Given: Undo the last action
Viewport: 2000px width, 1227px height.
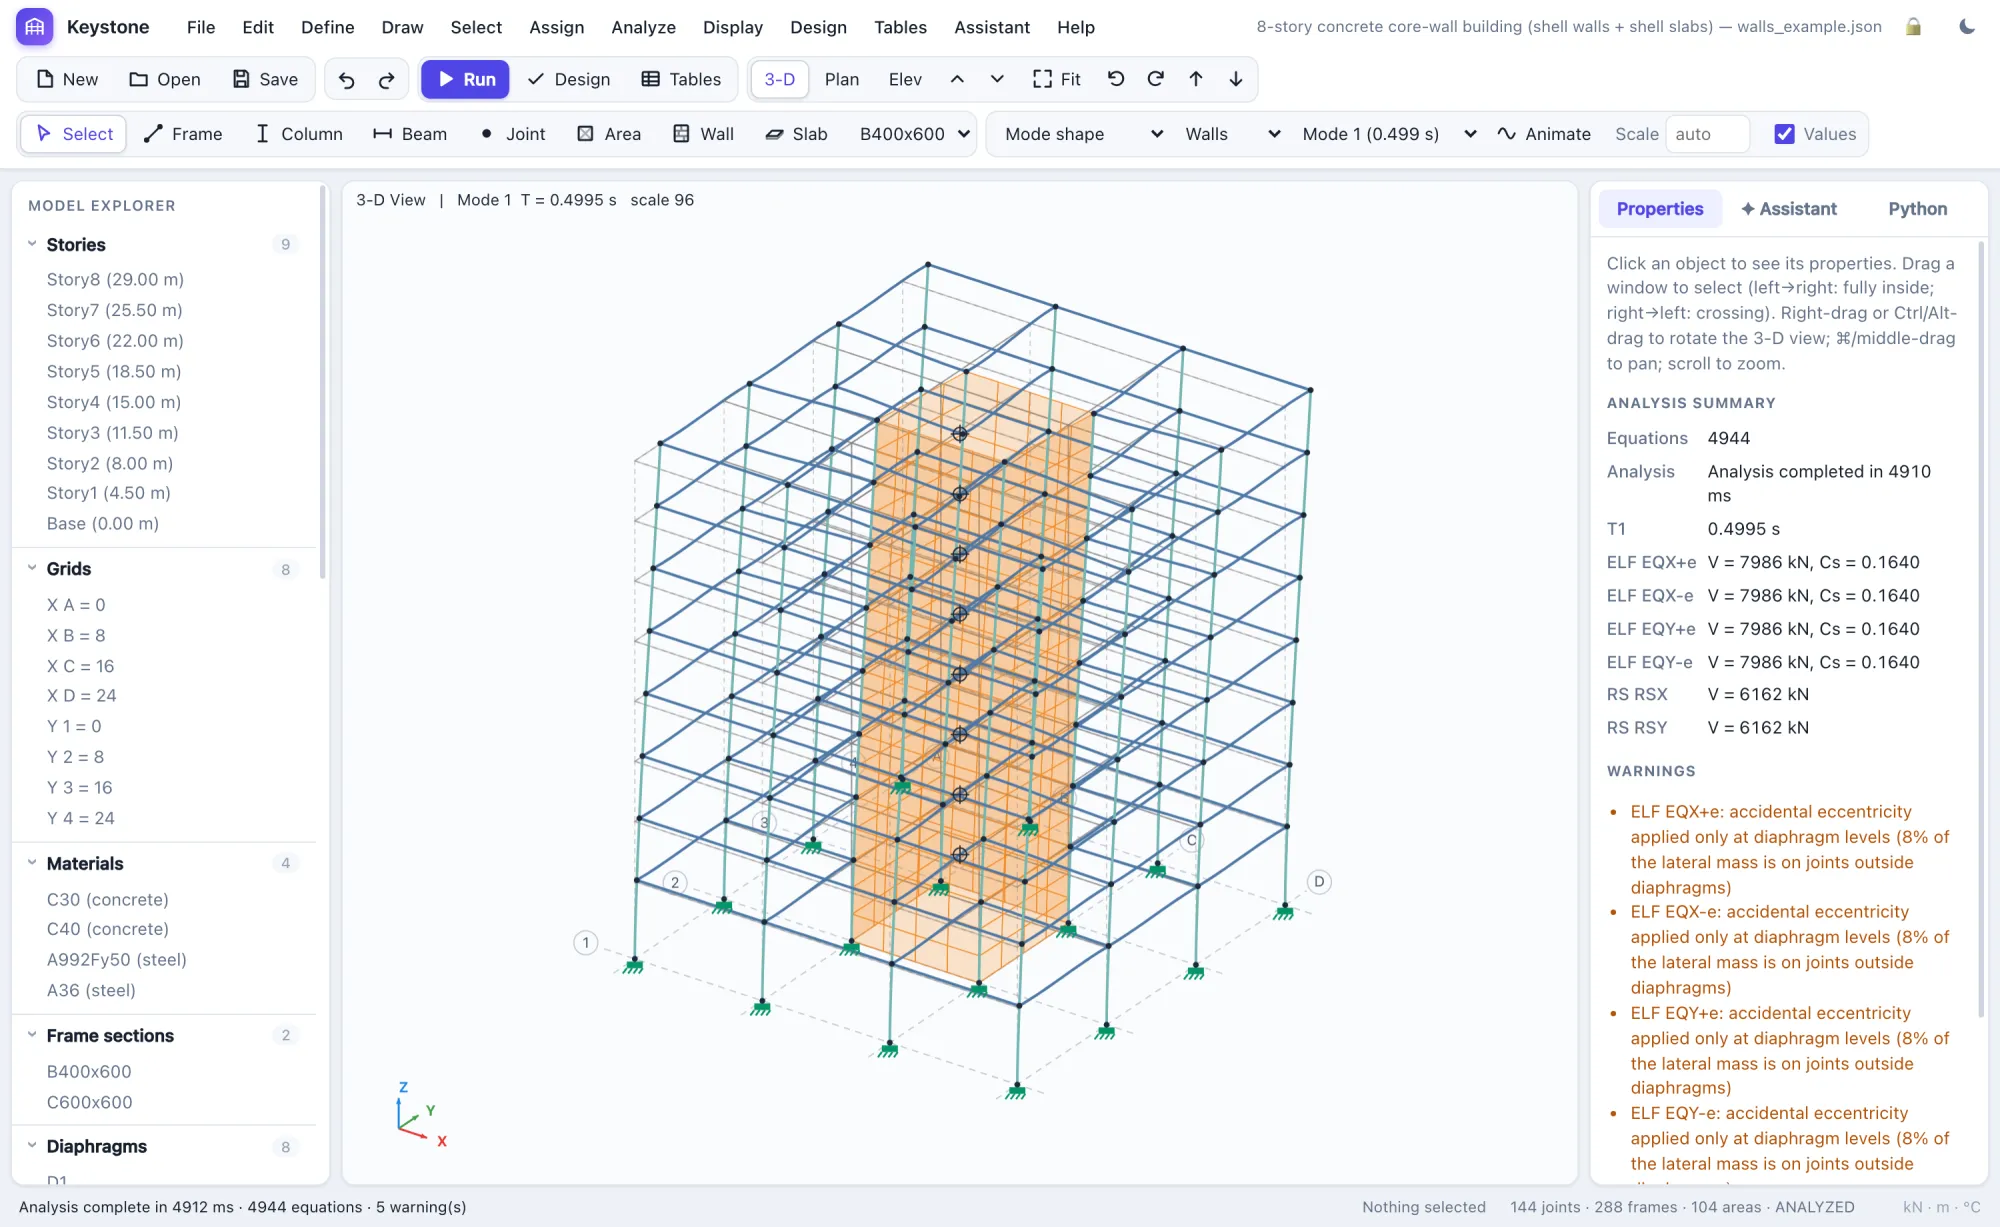Looking at the screenshot, I should [347, 79].
